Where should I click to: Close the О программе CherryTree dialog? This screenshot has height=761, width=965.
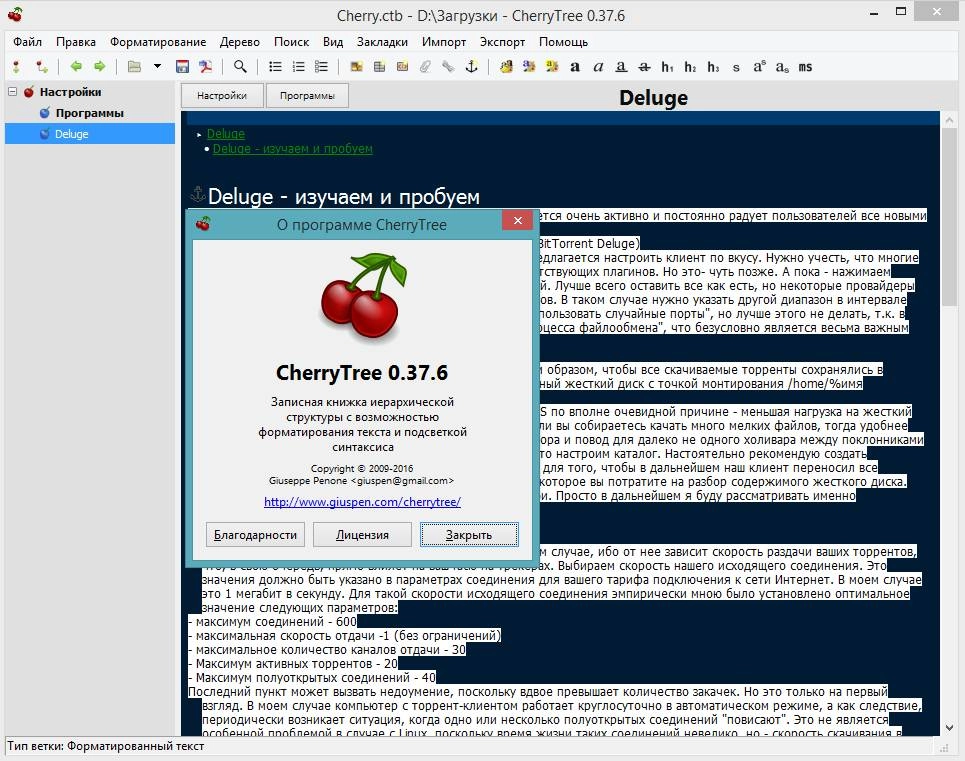point(518,220)
